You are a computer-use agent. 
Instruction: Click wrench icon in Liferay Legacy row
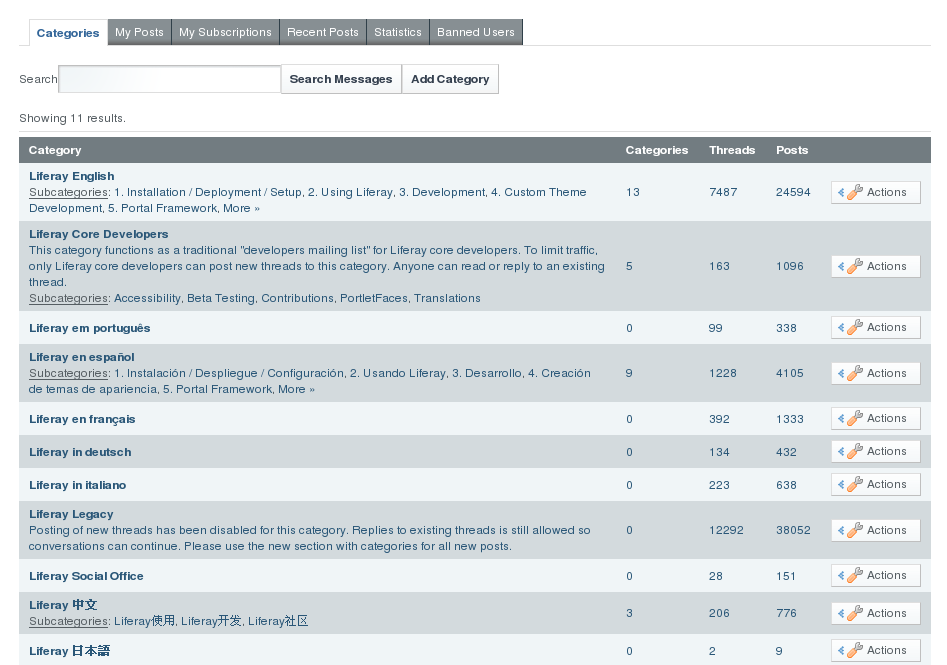pyautogui.click(x=854, y=531)
